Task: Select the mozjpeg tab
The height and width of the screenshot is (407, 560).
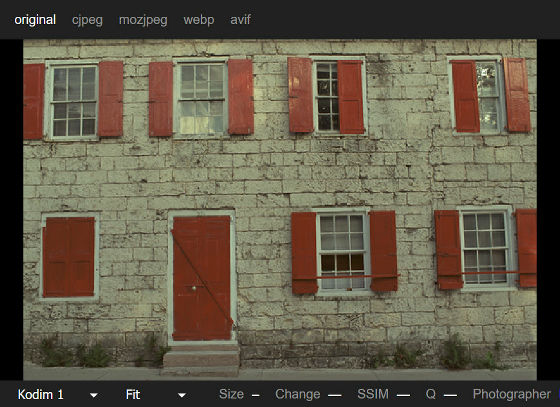Action: (x=143, y=20)
